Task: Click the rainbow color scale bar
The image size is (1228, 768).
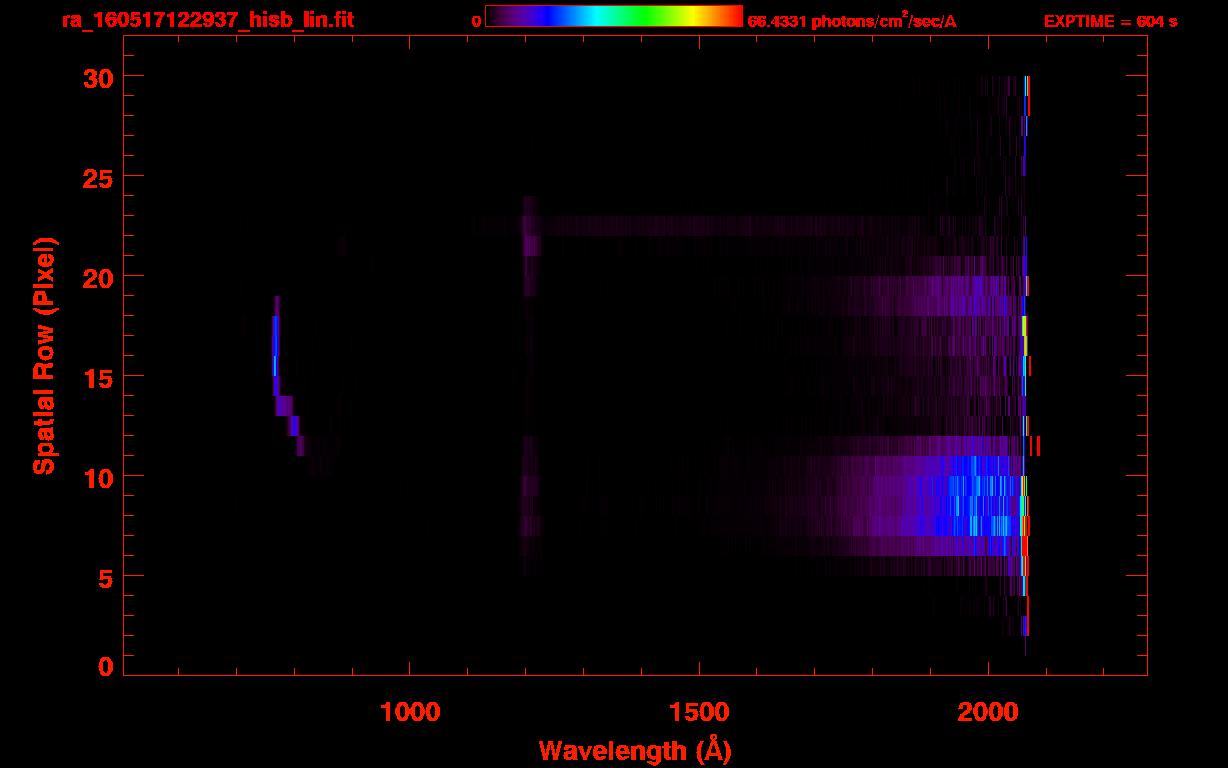Action: coord(614,17)
